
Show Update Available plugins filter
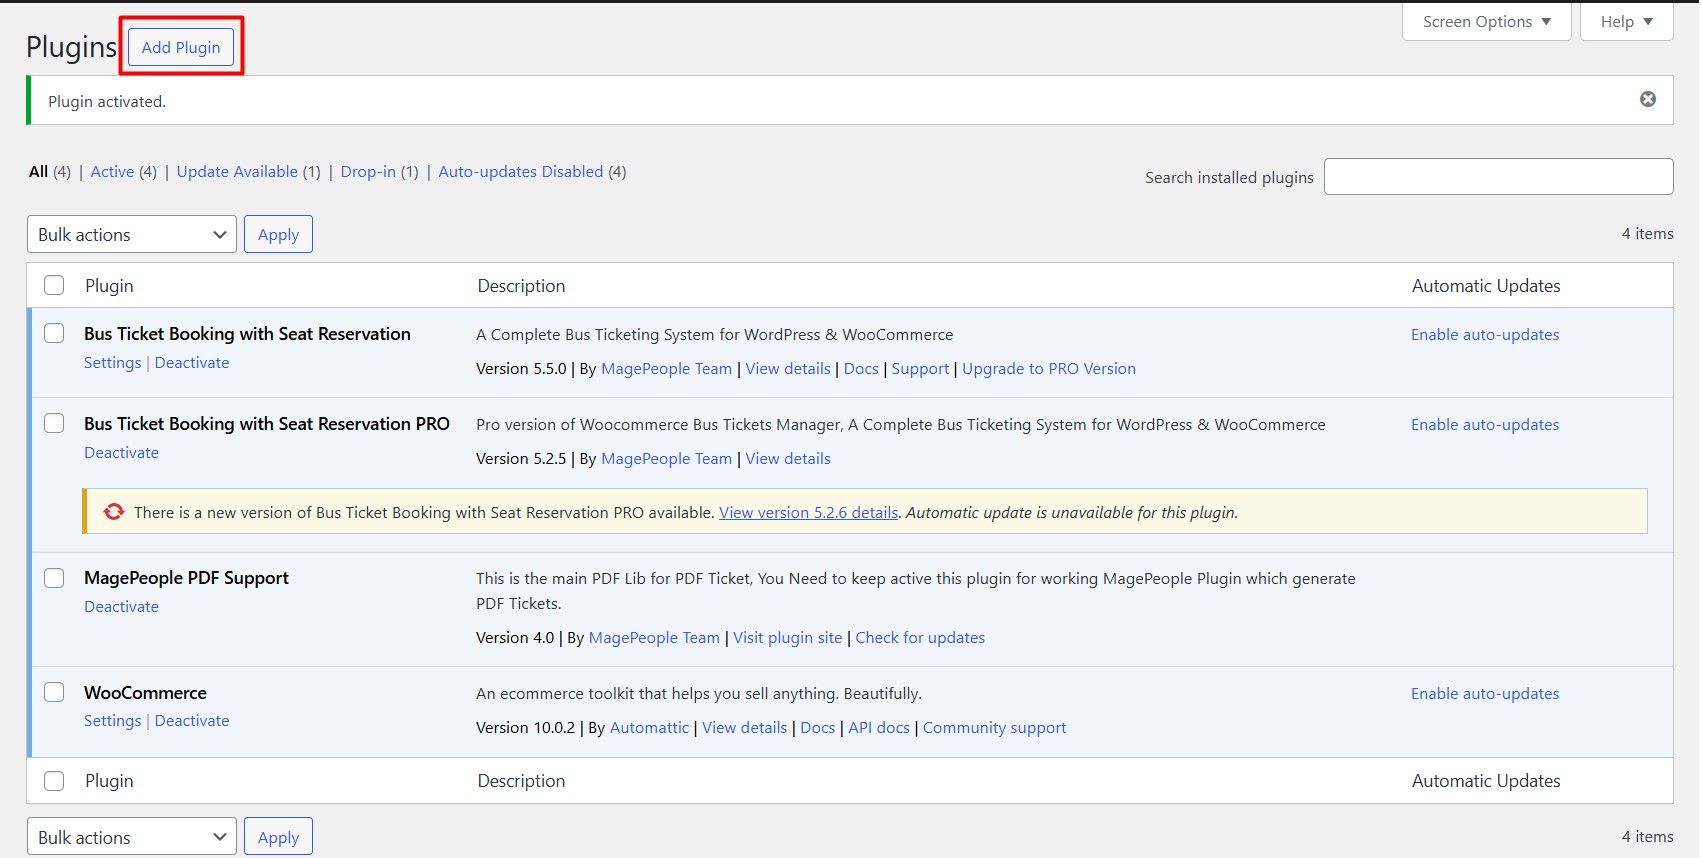237,171
